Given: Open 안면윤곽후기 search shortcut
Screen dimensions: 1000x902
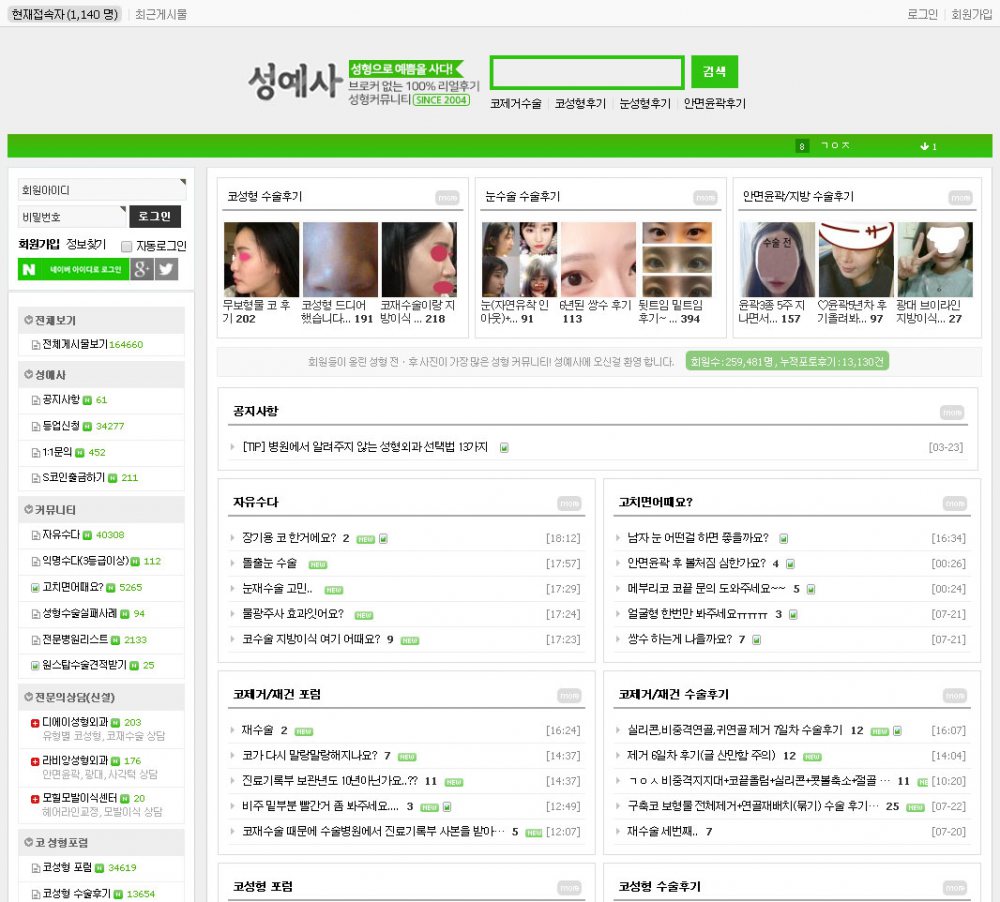Looking at the screenshot, I should click(x=714, y=103).
